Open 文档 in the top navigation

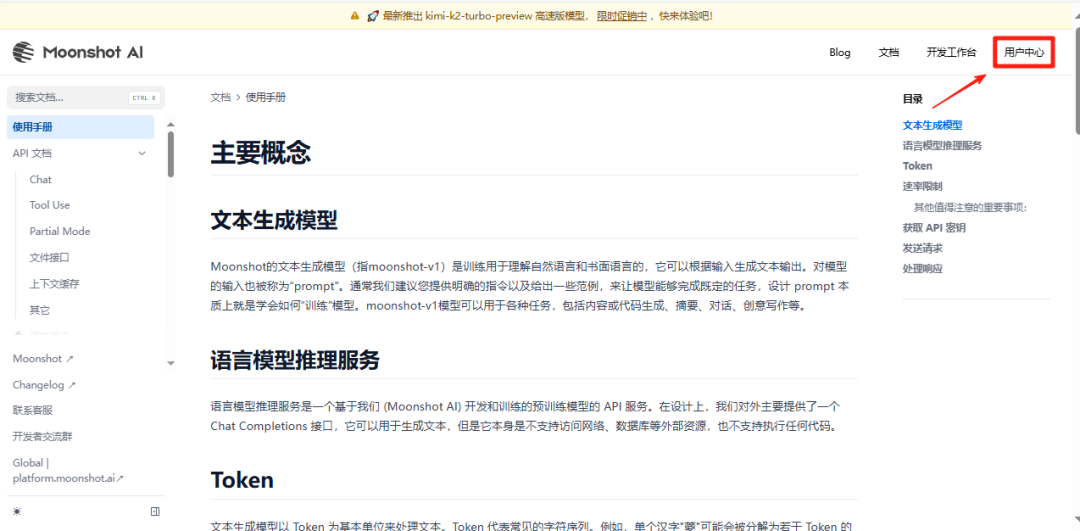(x=889, y=52)
